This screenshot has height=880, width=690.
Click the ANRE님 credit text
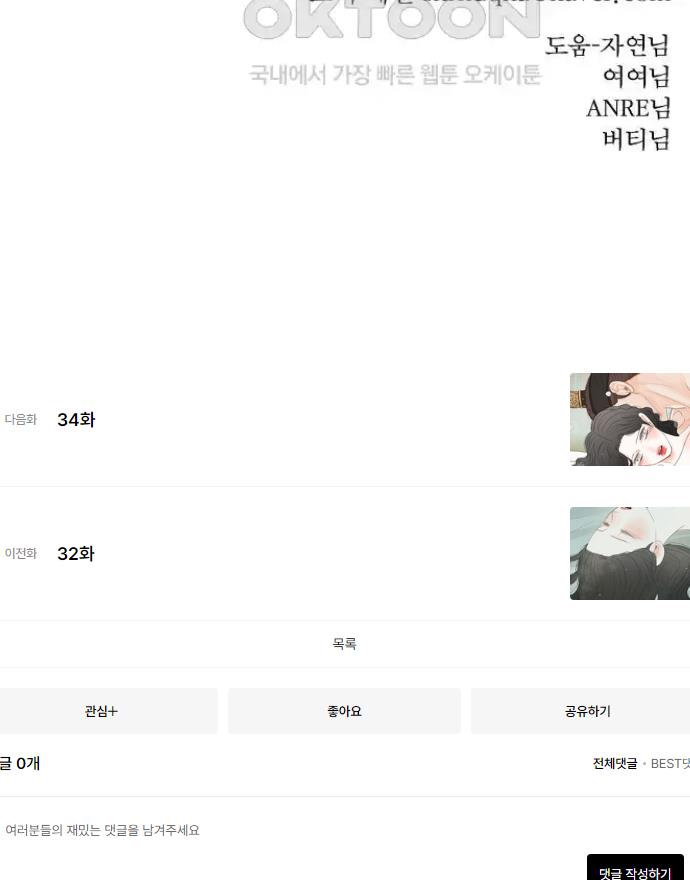click(x=628, y=108)
